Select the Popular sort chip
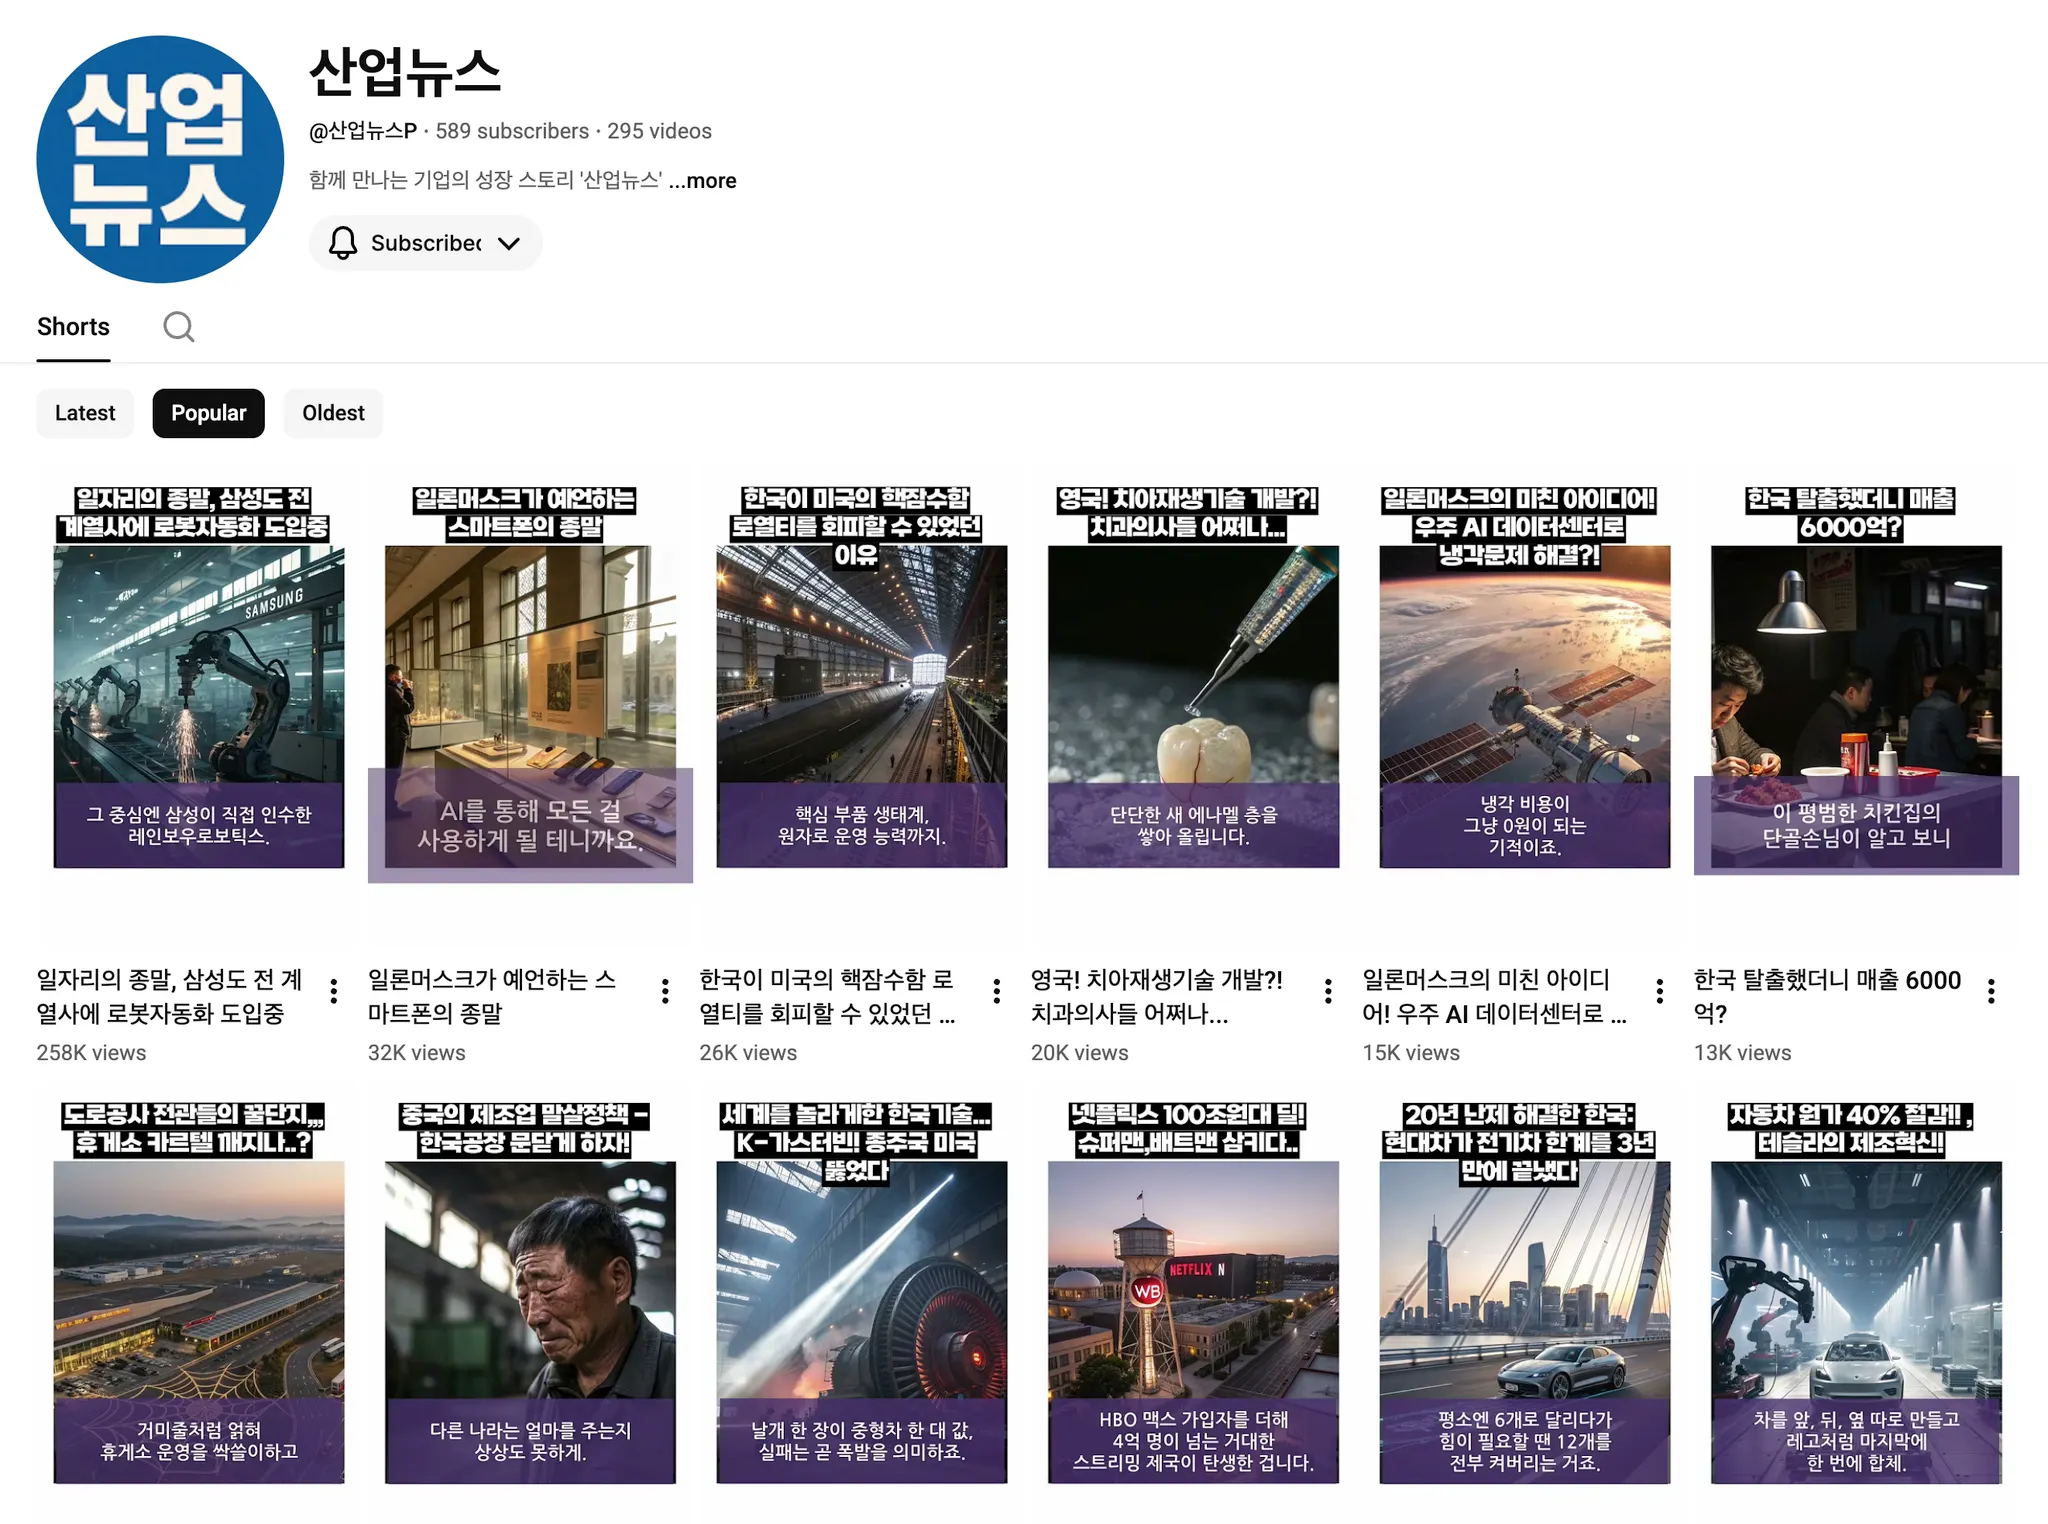This screenshot has height=1524, width=2048. tap(208, 413)
